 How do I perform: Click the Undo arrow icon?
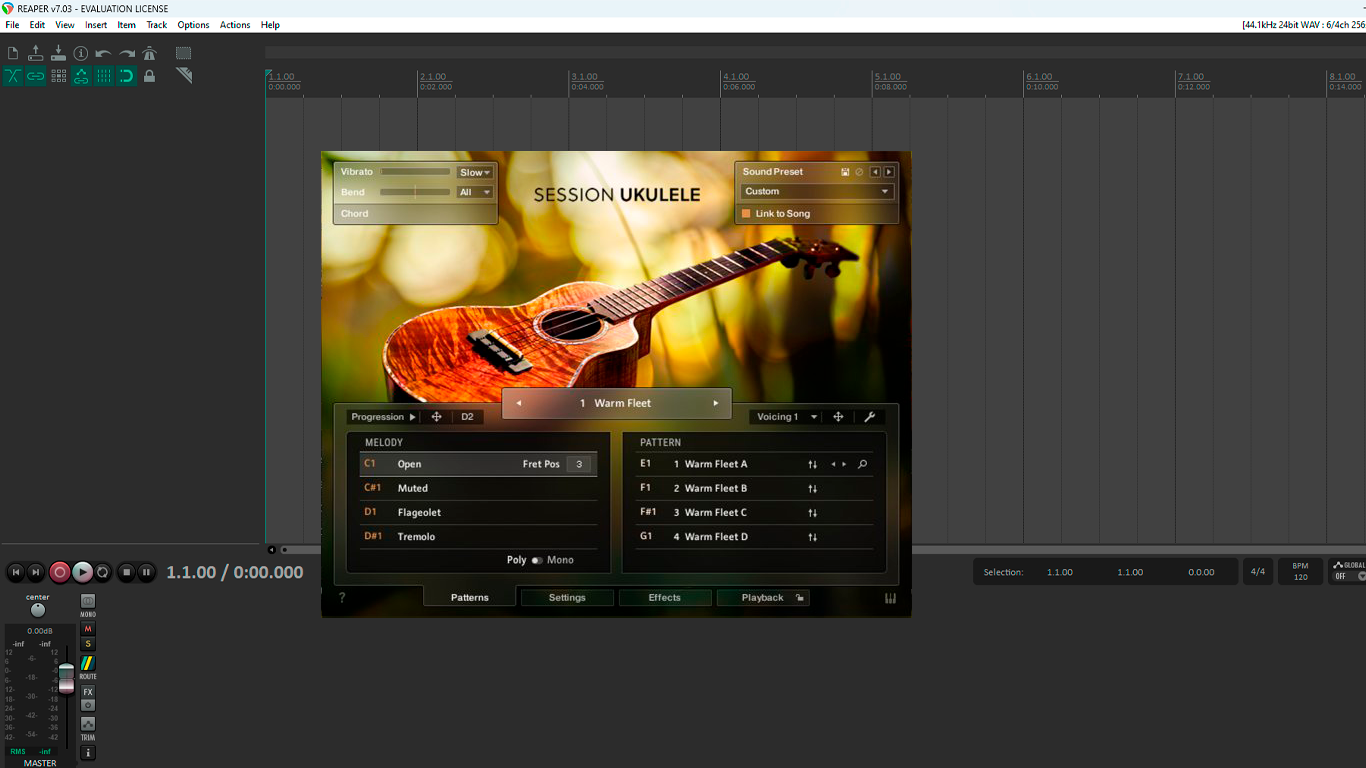click(x=104, y=53)
